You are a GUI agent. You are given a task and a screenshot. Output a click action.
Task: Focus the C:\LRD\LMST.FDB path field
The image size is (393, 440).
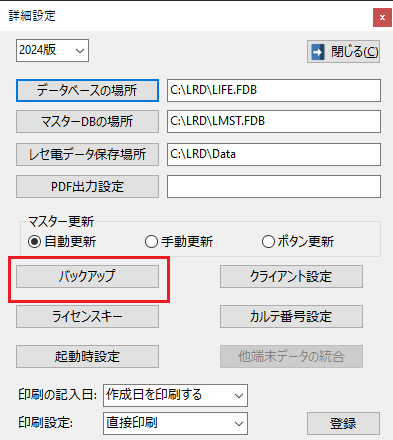[x=274, y=122]
